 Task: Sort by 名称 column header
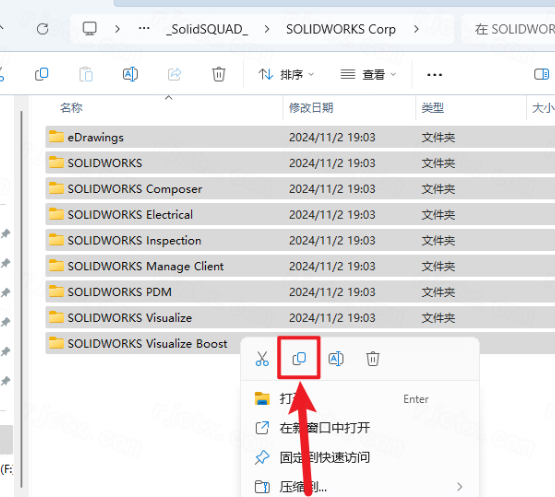coord(71,108)
